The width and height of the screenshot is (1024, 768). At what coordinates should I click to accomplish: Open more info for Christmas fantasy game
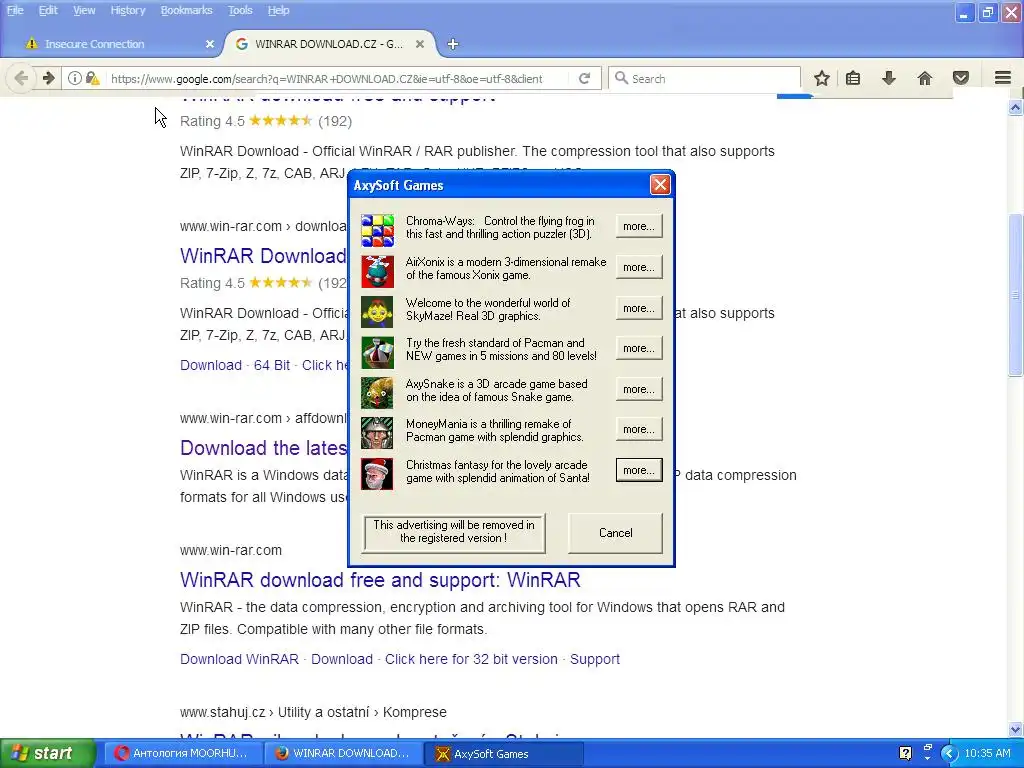639,470
